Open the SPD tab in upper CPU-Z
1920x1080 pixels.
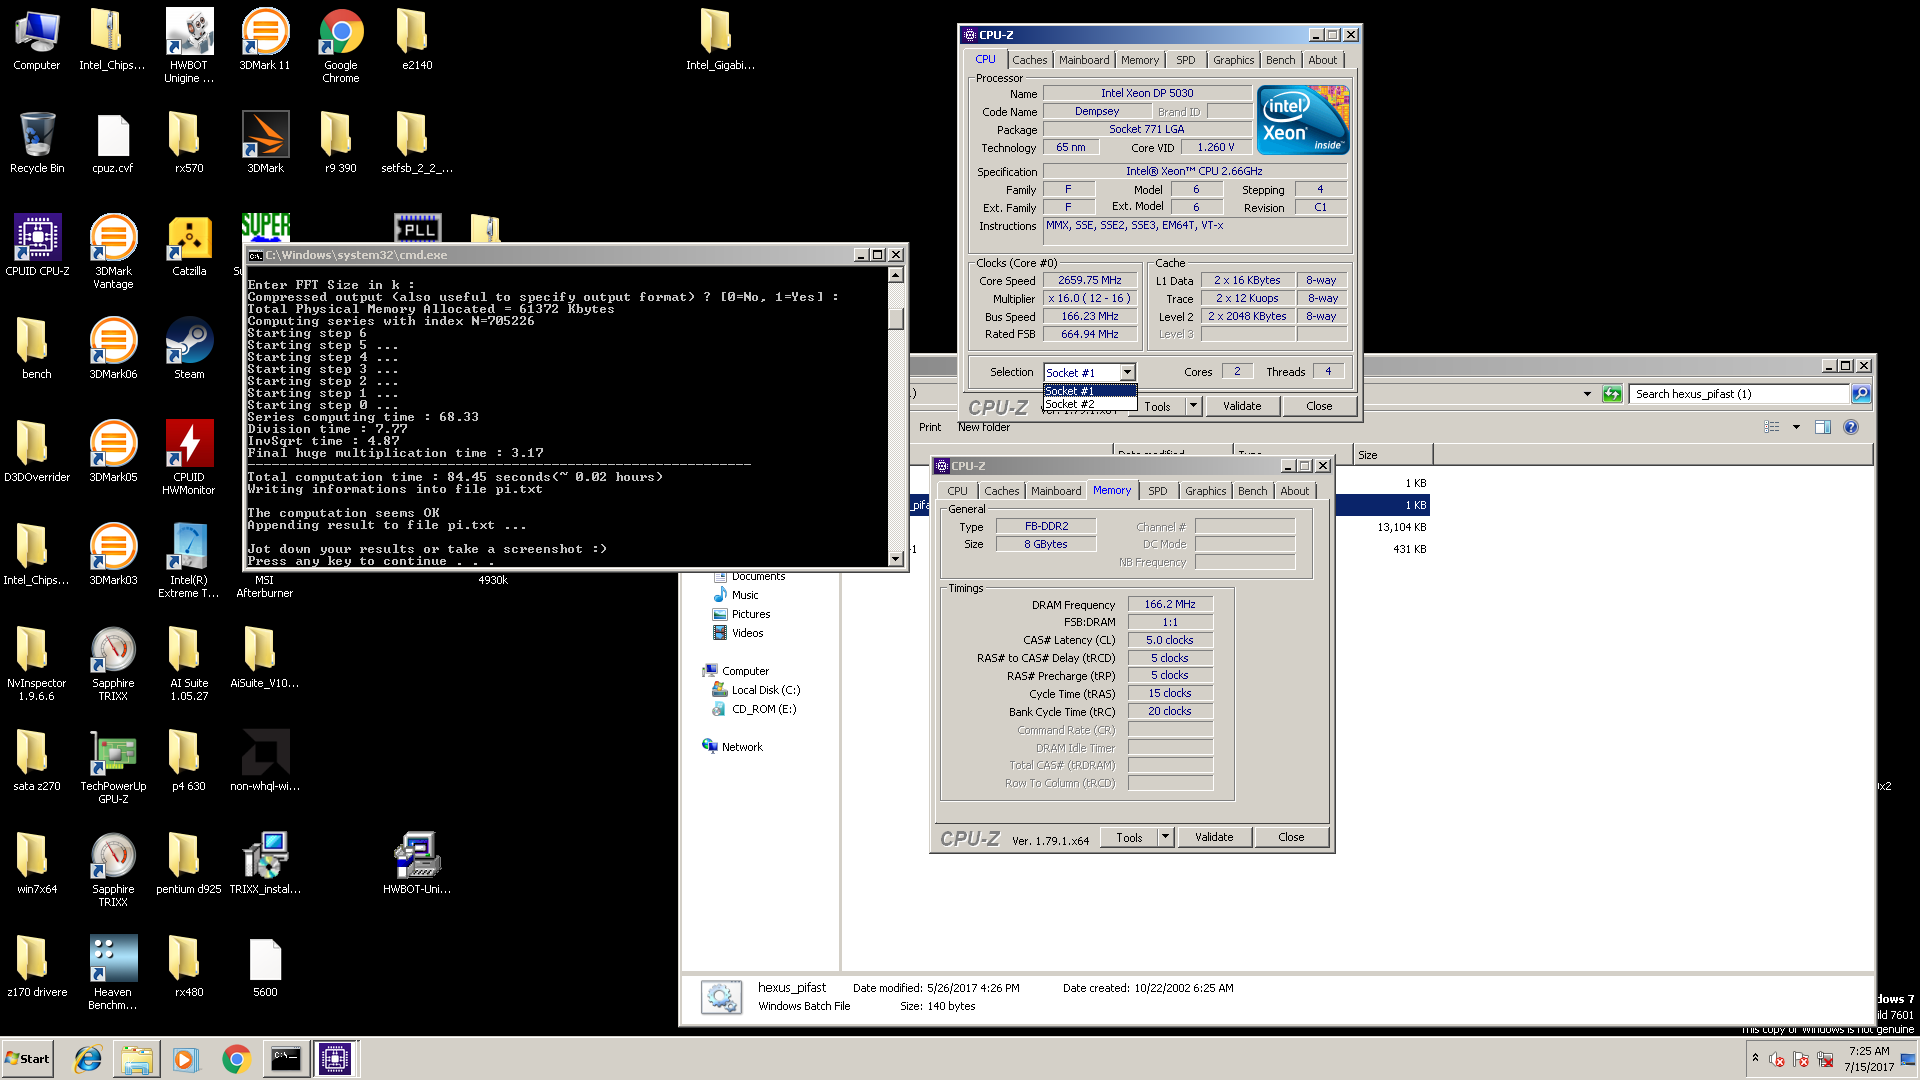tap(1185, 60)
